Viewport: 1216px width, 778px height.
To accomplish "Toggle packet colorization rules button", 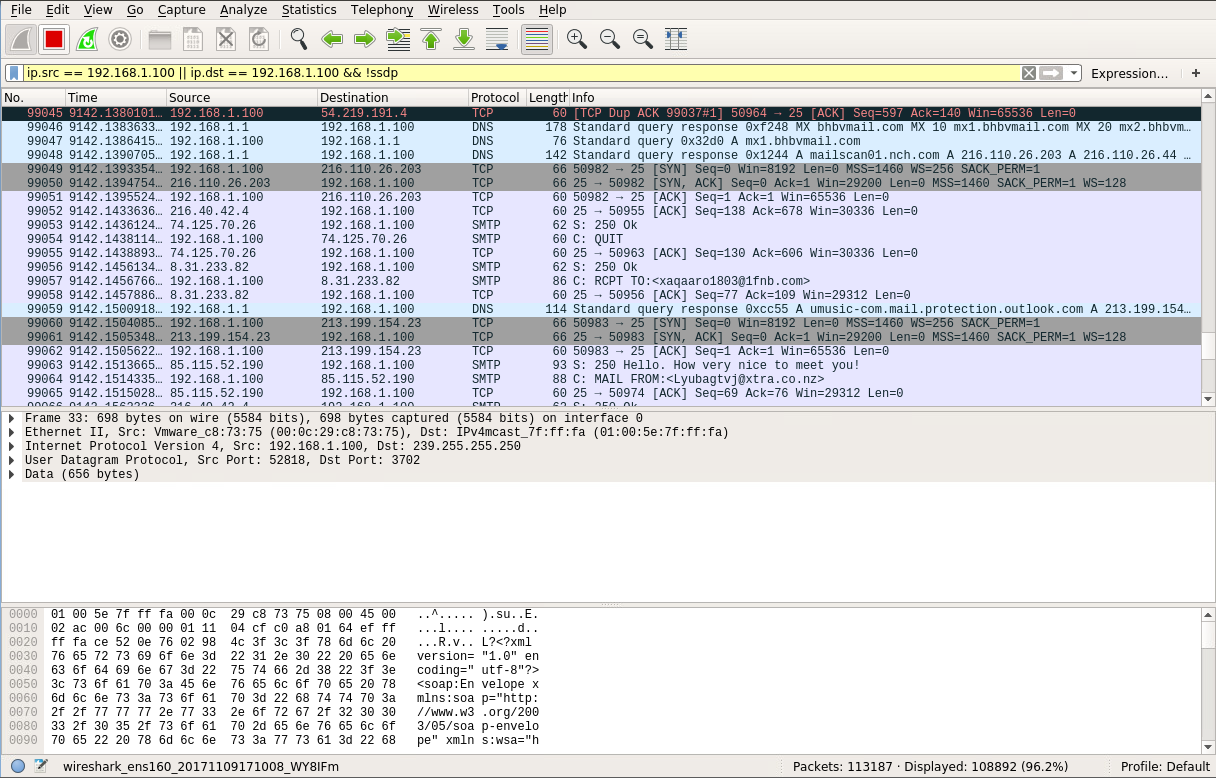I will tap(537, 39).
